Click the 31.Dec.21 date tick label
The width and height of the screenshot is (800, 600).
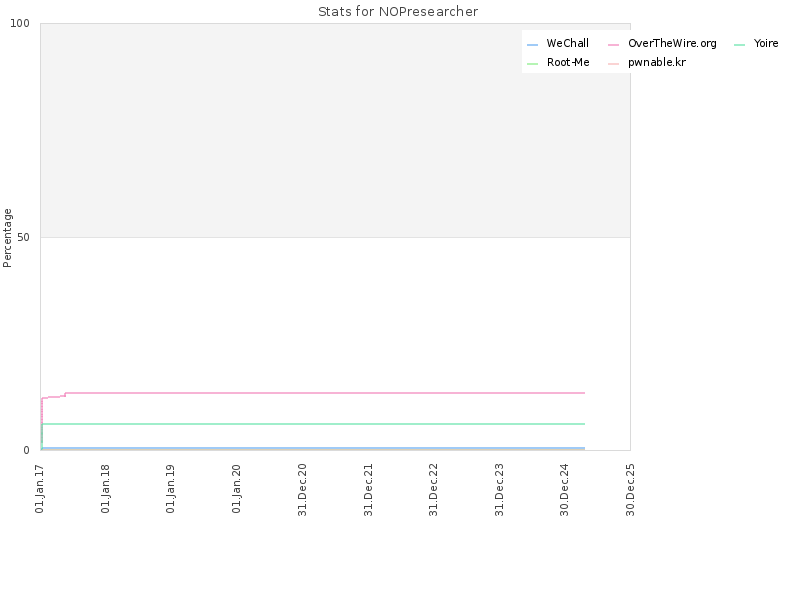(x=368, y=490)
